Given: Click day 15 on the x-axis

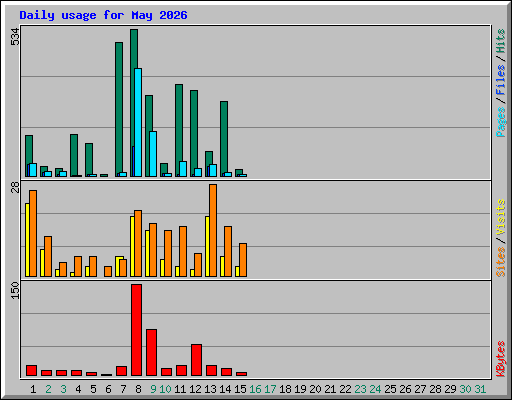Looking at the screenshot, I should click(240, 389).
